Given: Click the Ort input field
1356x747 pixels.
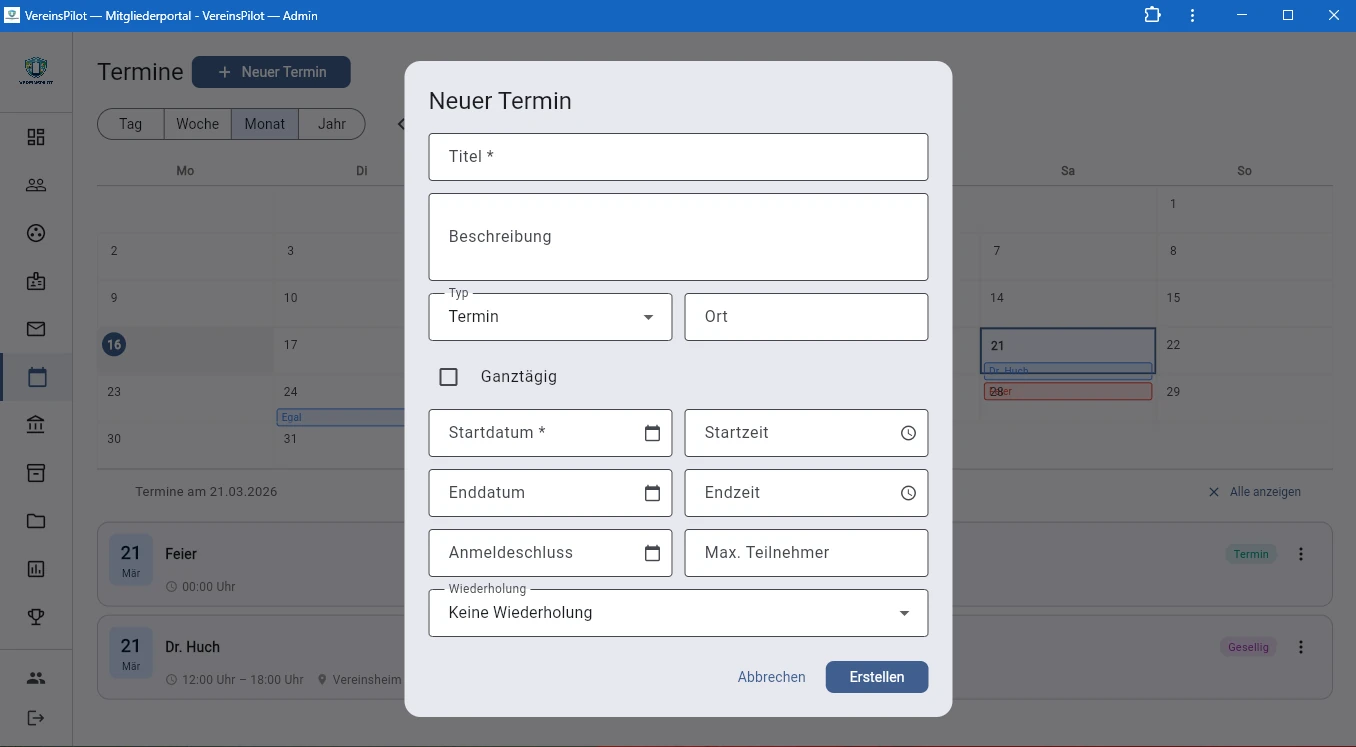Looking at the screenshot, I should [806, 316].
